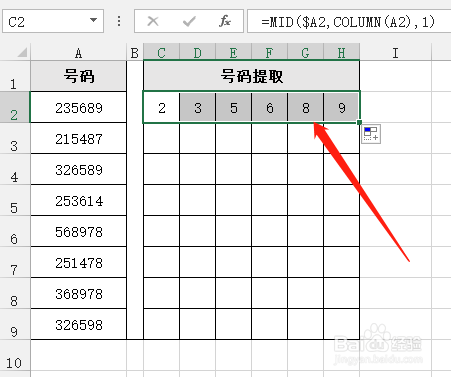Select cell containing 253614
Image resolution: width=451 pixels, height=377 pixels.
[x=78, y=200]
